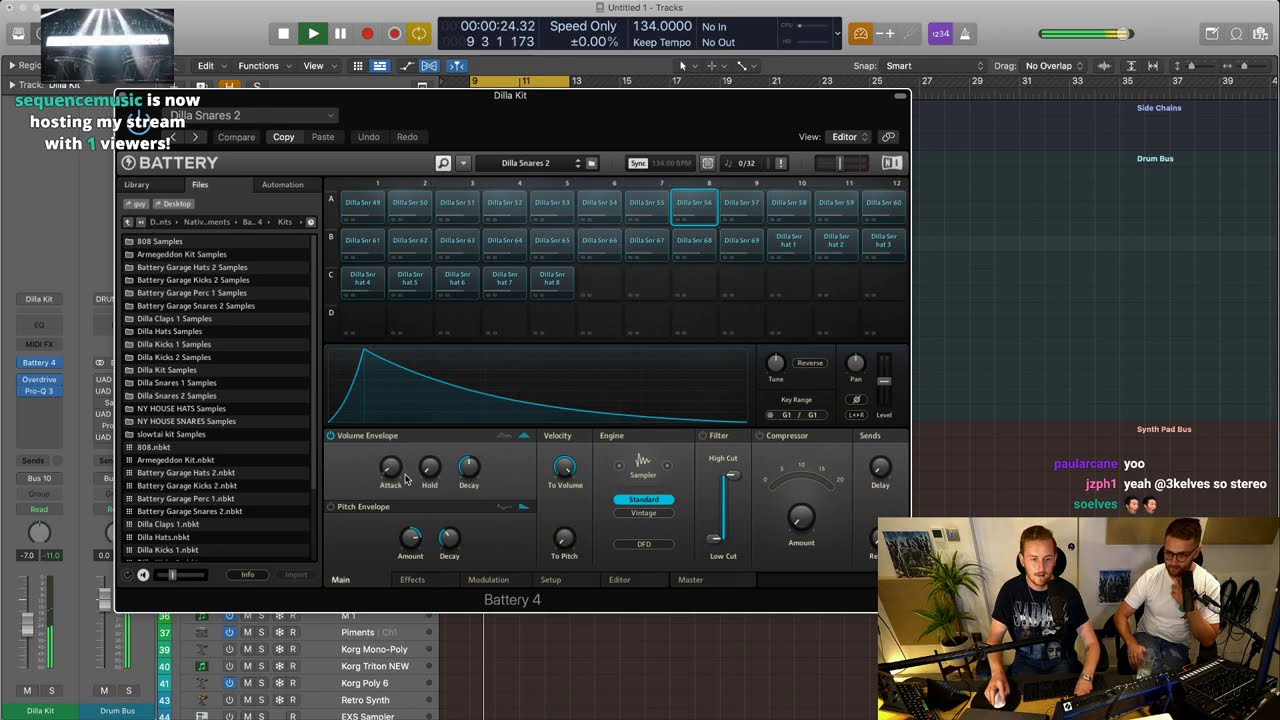The height and width of the screenshot is (720, 1280).
Task: Click the green Play button
Action: [x=312, y=34]
